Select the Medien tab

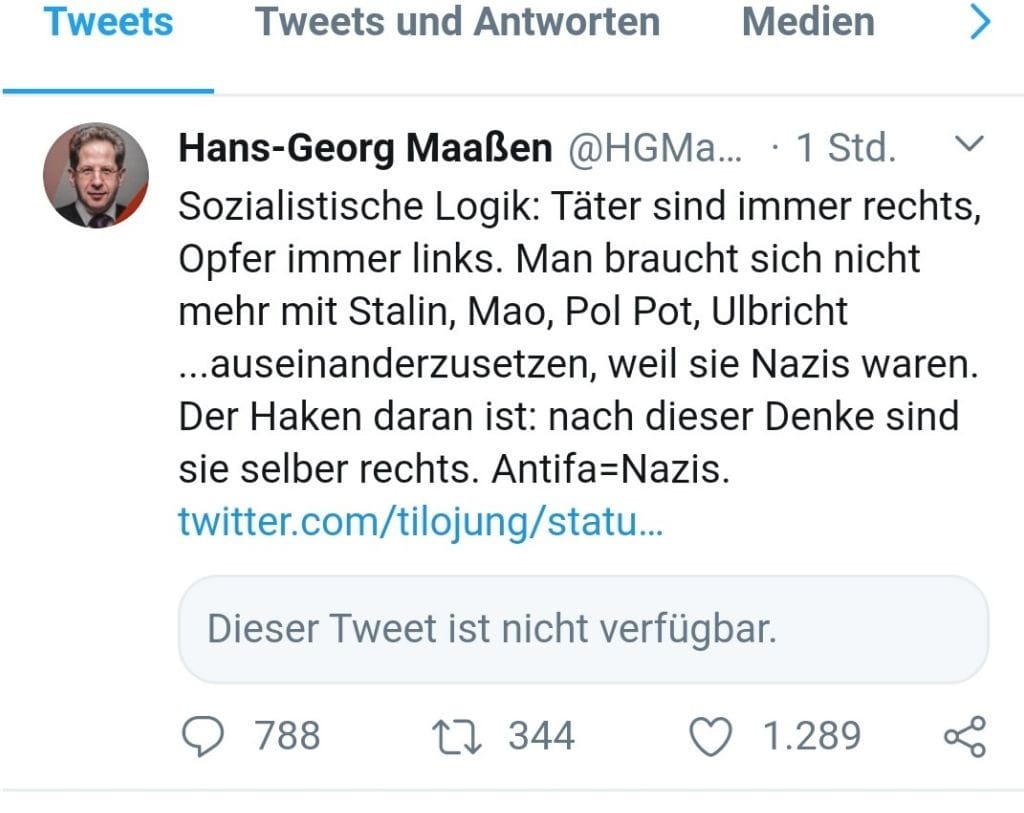pyautogui.click(x=808, y=22)
